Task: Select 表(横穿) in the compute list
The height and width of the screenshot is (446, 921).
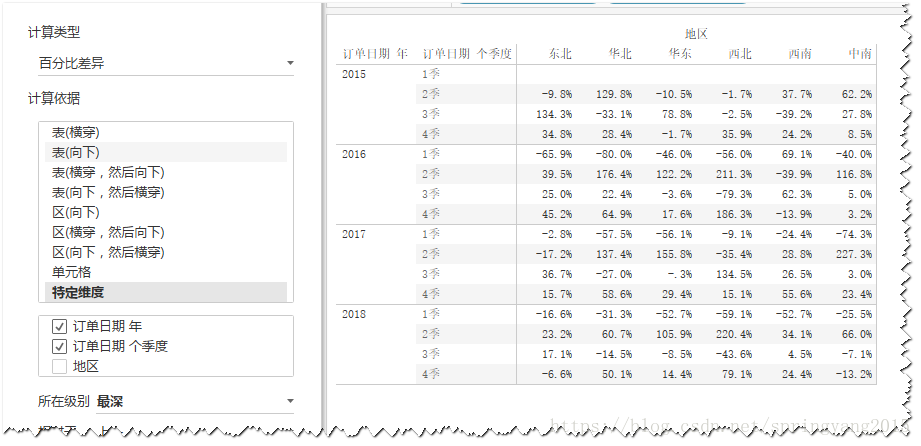Action: pyautogui.click(x=166, y=133)
